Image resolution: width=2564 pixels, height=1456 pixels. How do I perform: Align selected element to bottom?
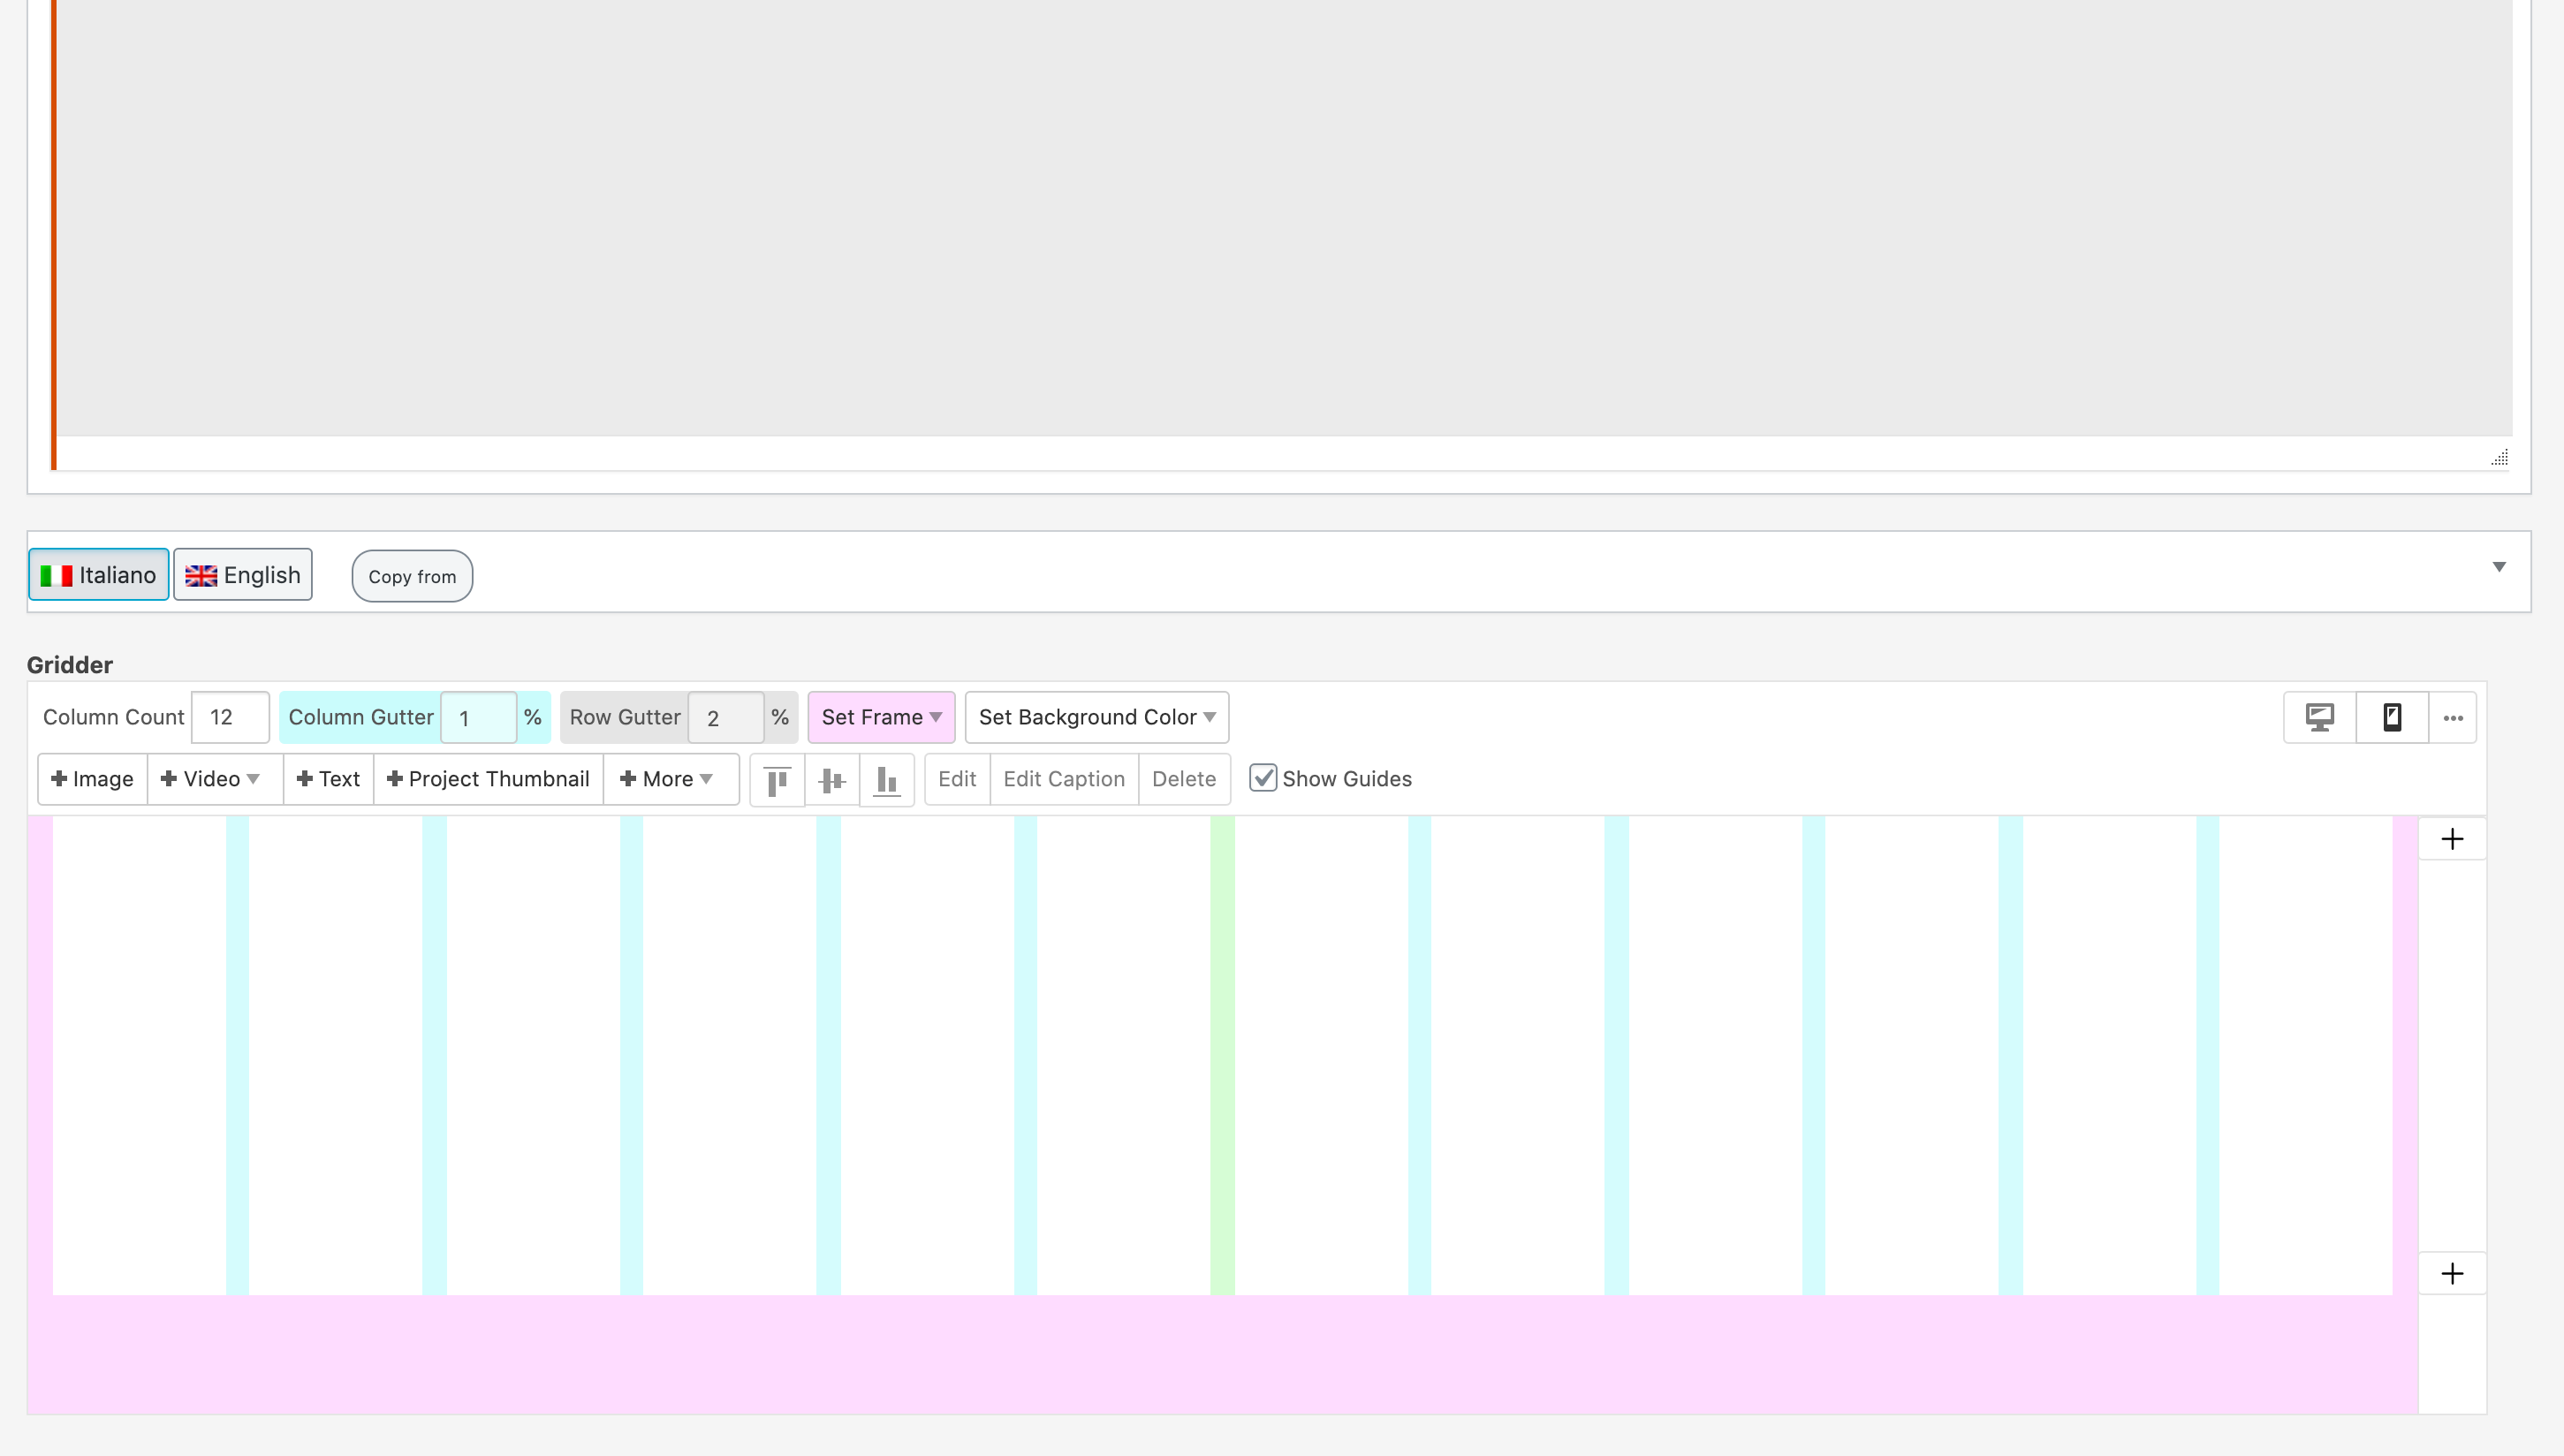pos(886,779)
